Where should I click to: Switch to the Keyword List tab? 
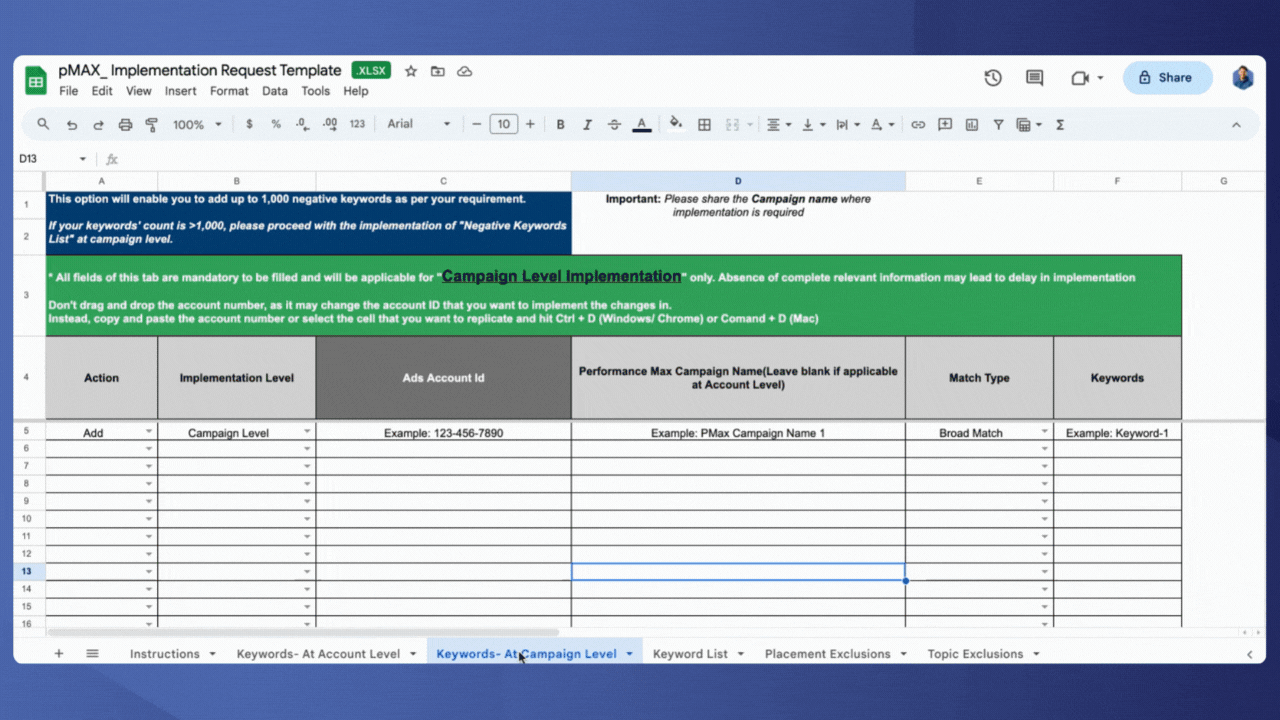tap(699, 654)
